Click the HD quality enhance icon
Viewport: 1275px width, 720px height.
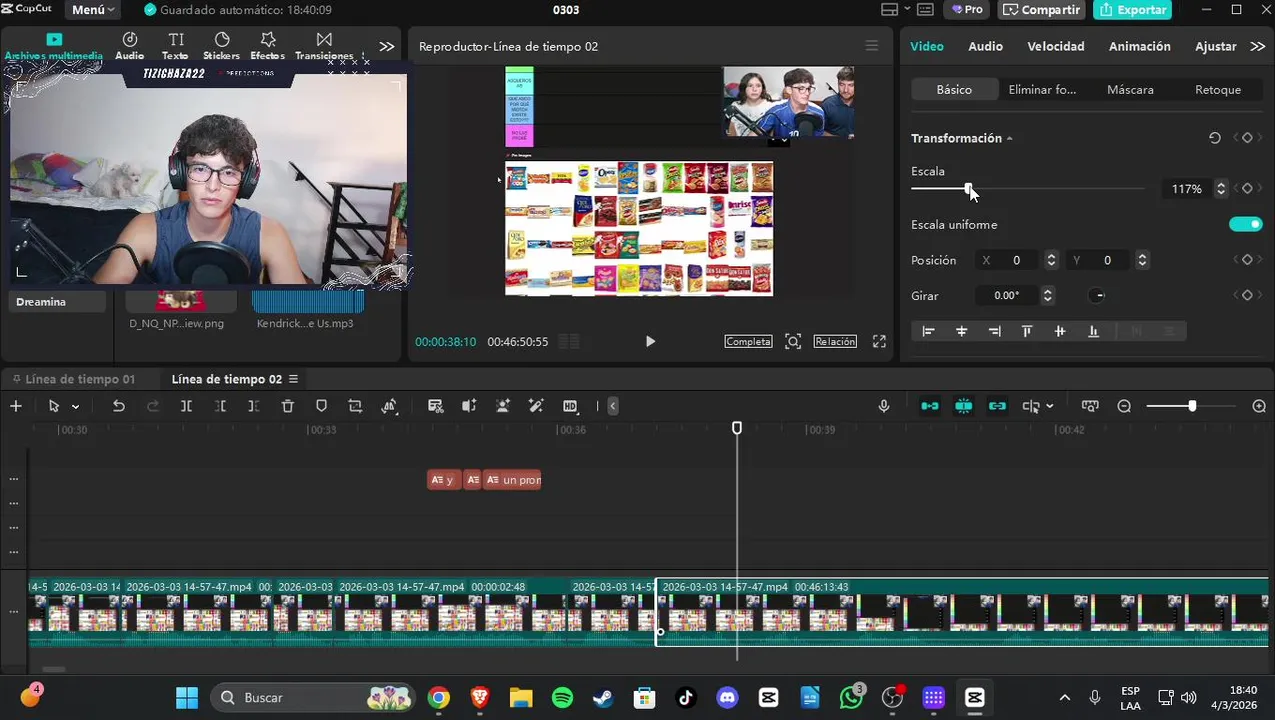pyautogui.click(x=570, y=406)
